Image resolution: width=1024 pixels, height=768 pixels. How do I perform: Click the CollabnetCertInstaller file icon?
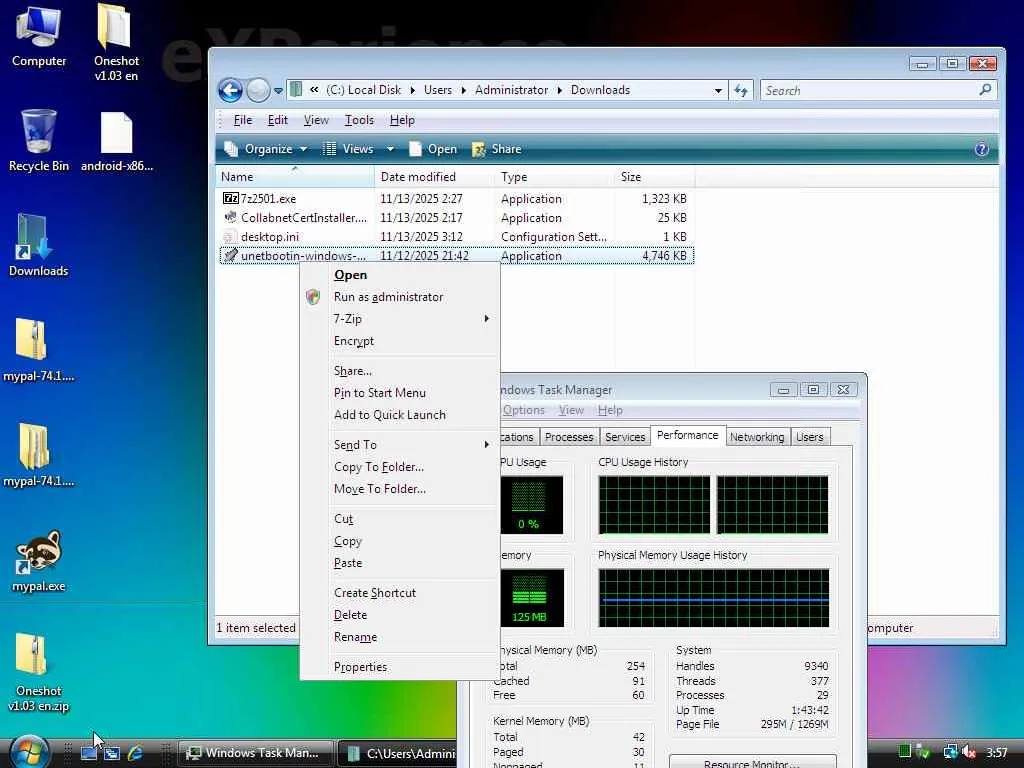[x=230, y=217]
